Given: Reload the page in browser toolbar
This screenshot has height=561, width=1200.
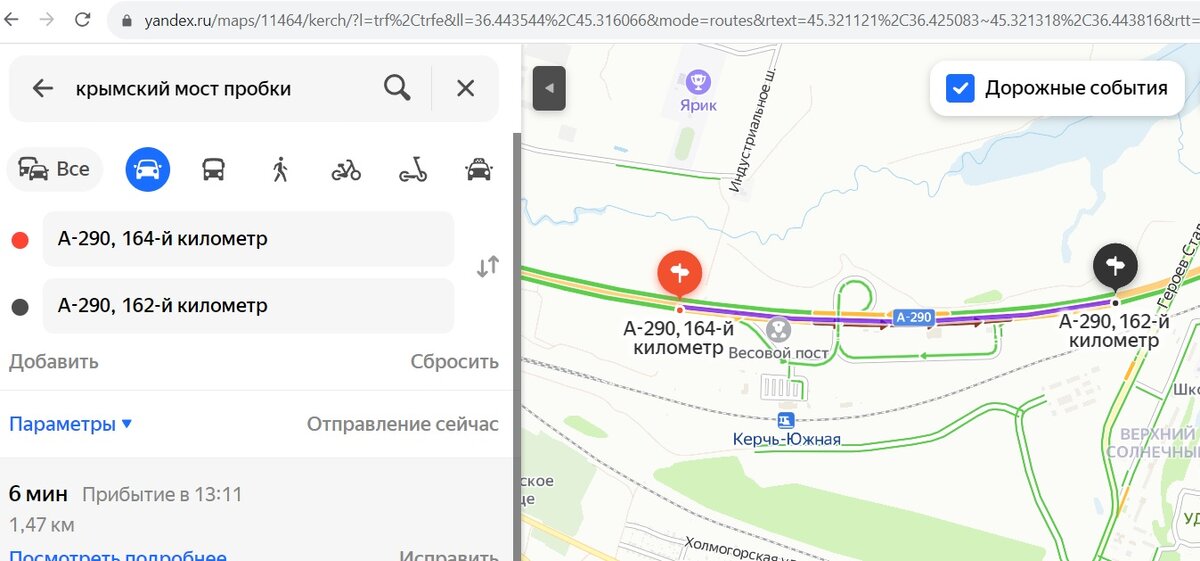Looking at the screenshot, I should (83, 19).
